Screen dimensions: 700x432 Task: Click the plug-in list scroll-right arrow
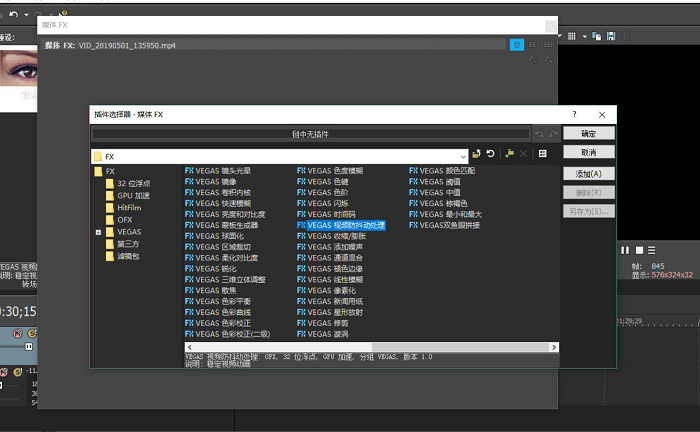pos(554,347)
